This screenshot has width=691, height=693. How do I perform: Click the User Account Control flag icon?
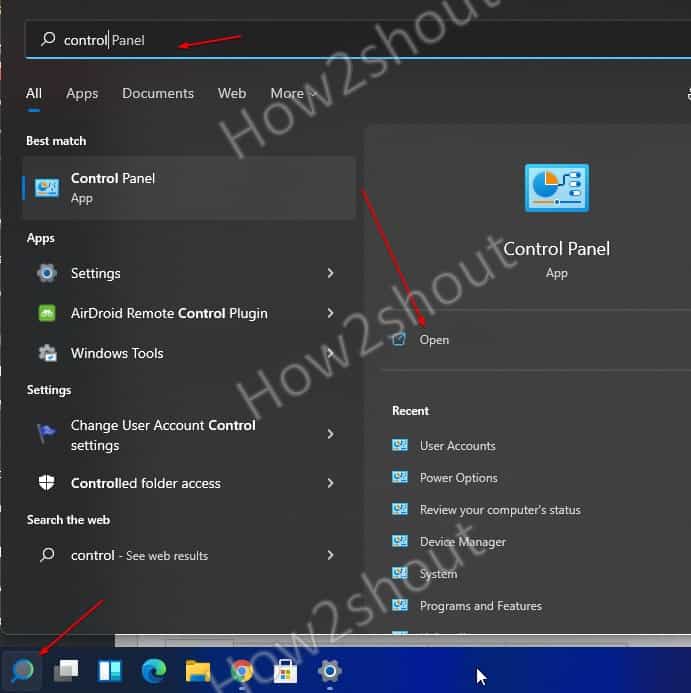(46, 433)
